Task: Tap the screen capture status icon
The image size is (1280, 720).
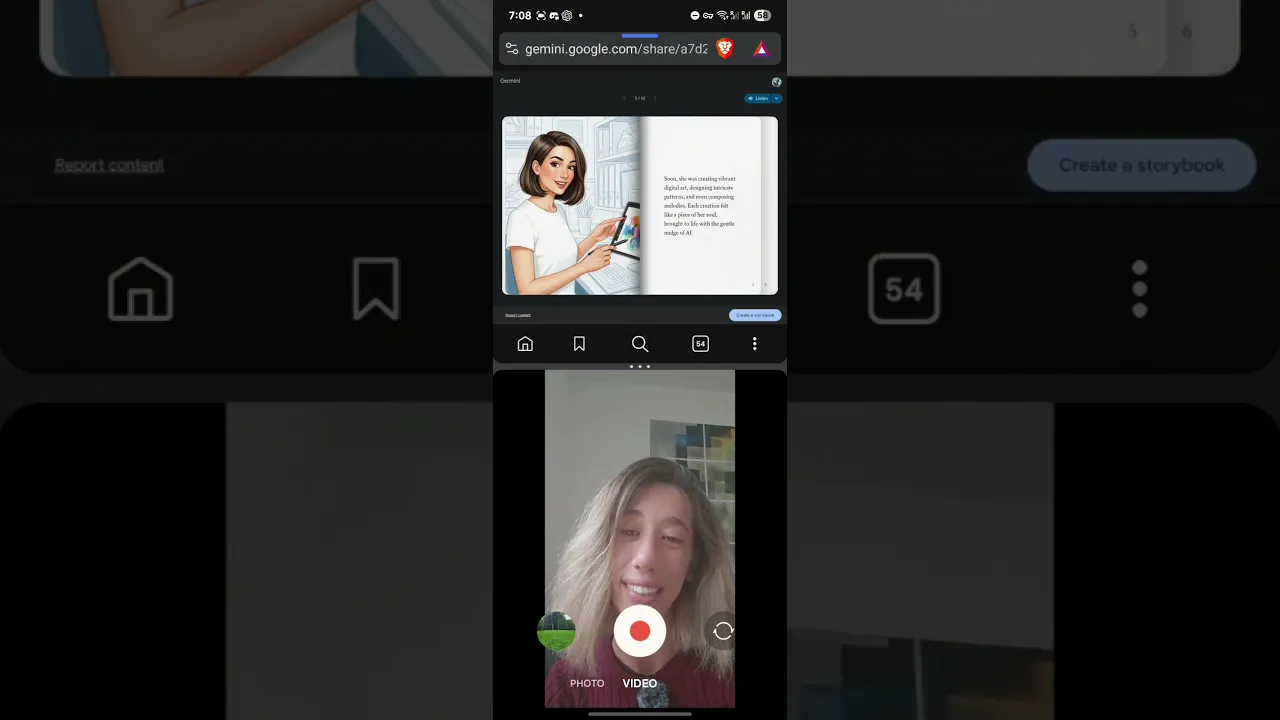Action: [x=541, y=16]
